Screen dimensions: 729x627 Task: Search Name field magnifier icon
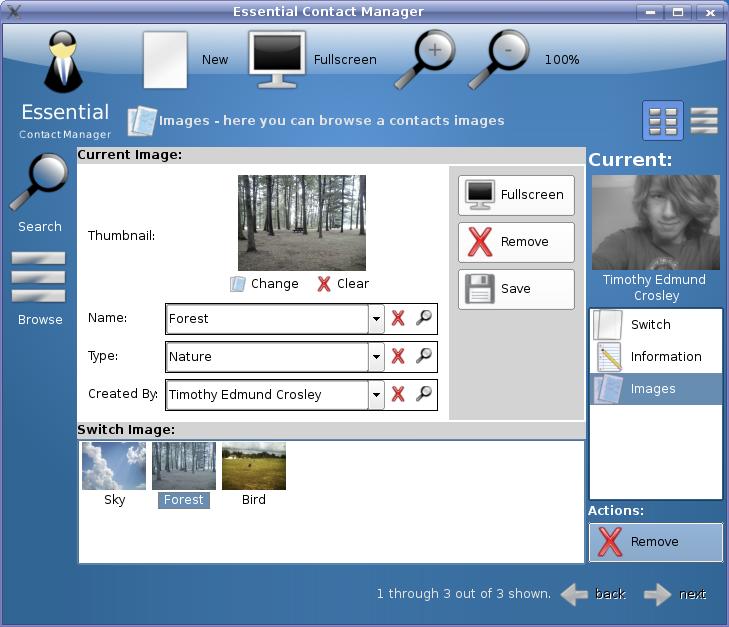(424, 318)
